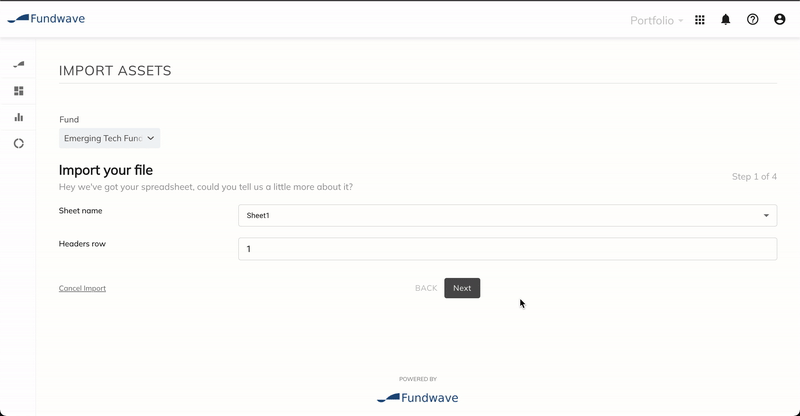Open the Emerging Tech Fund selector
The height and width of the screenshot is (416, 800).
pyautogui.click(x=109, y=139)
